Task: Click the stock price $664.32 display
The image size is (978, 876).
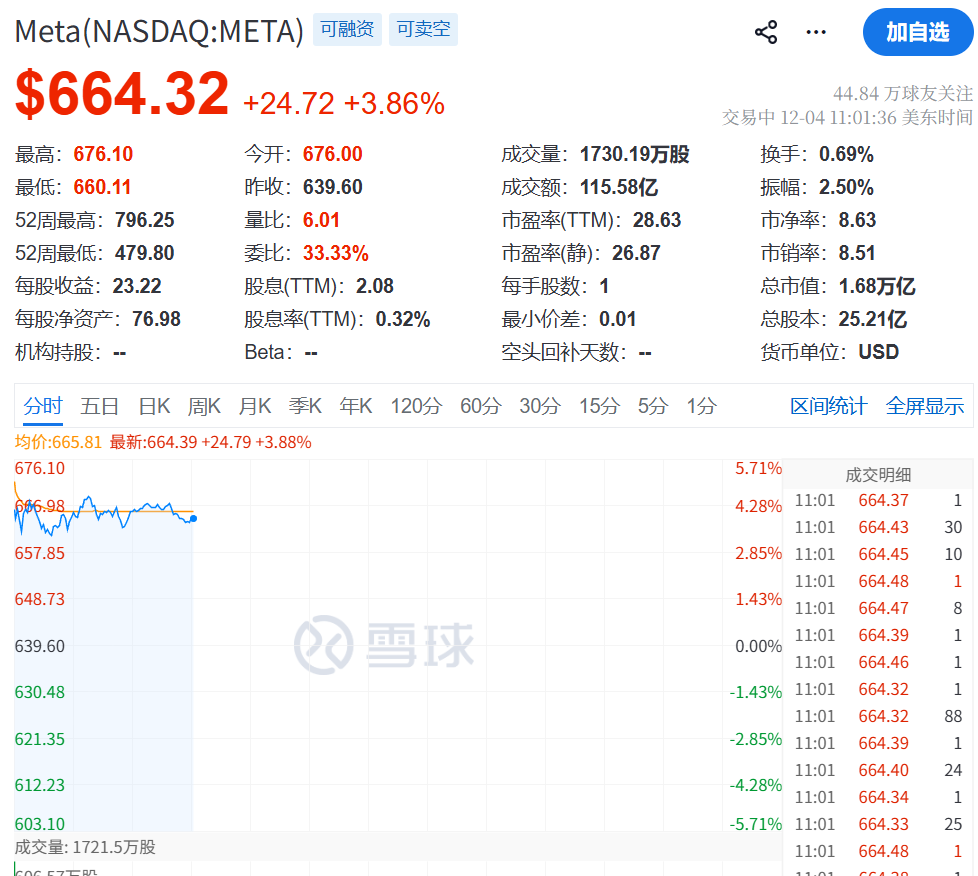Action: point(122,92)
